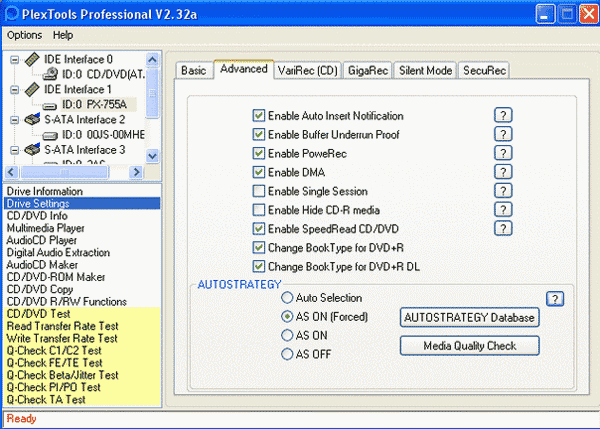Screen dimensions: 600x429
Task: Open the Help menu
Action: [63, 35]
